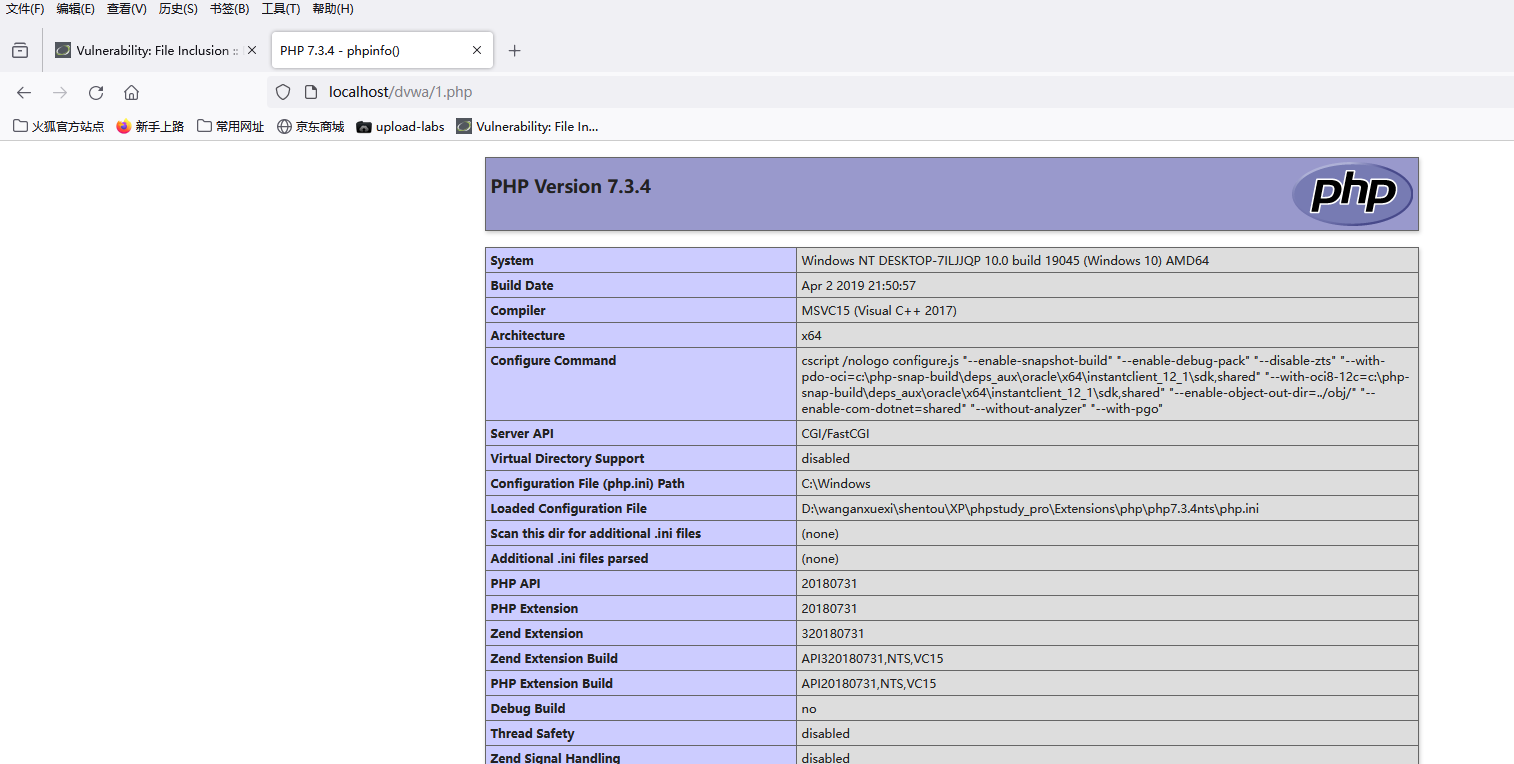
Task: Click the Build Date label
Action: tap(522, 286)
